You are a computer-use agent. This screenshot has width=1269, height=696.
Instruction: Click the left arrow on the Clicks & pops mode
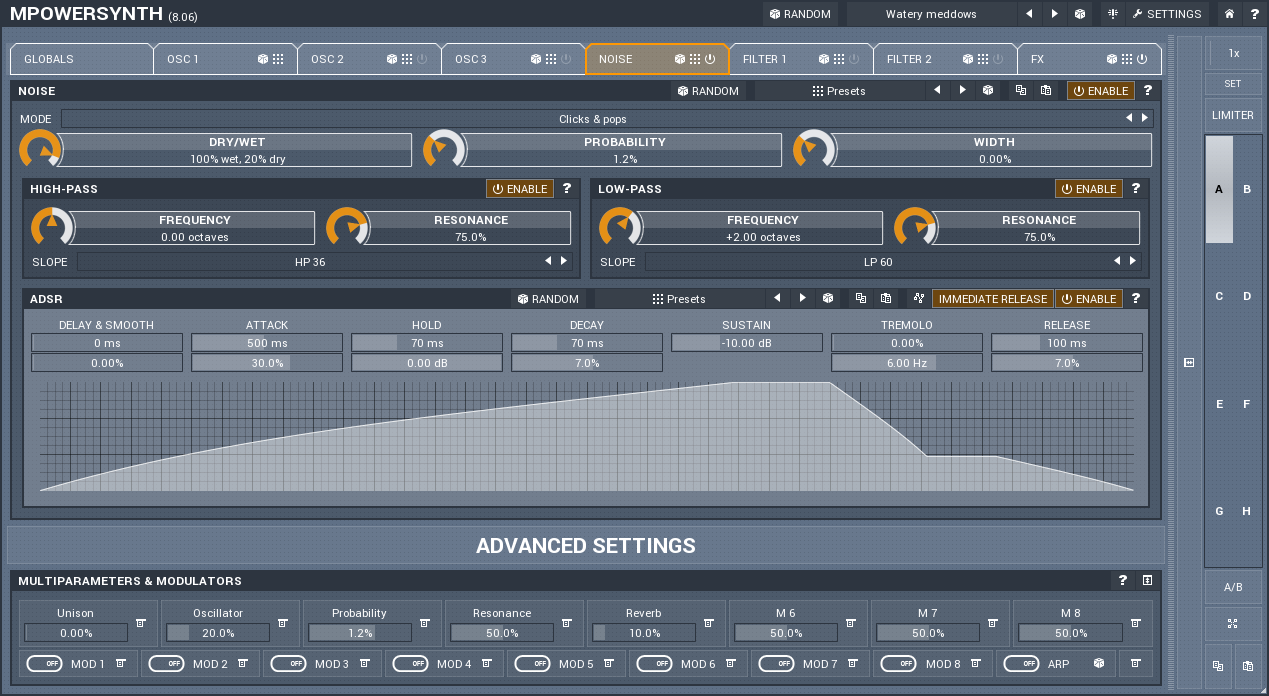1128,118
